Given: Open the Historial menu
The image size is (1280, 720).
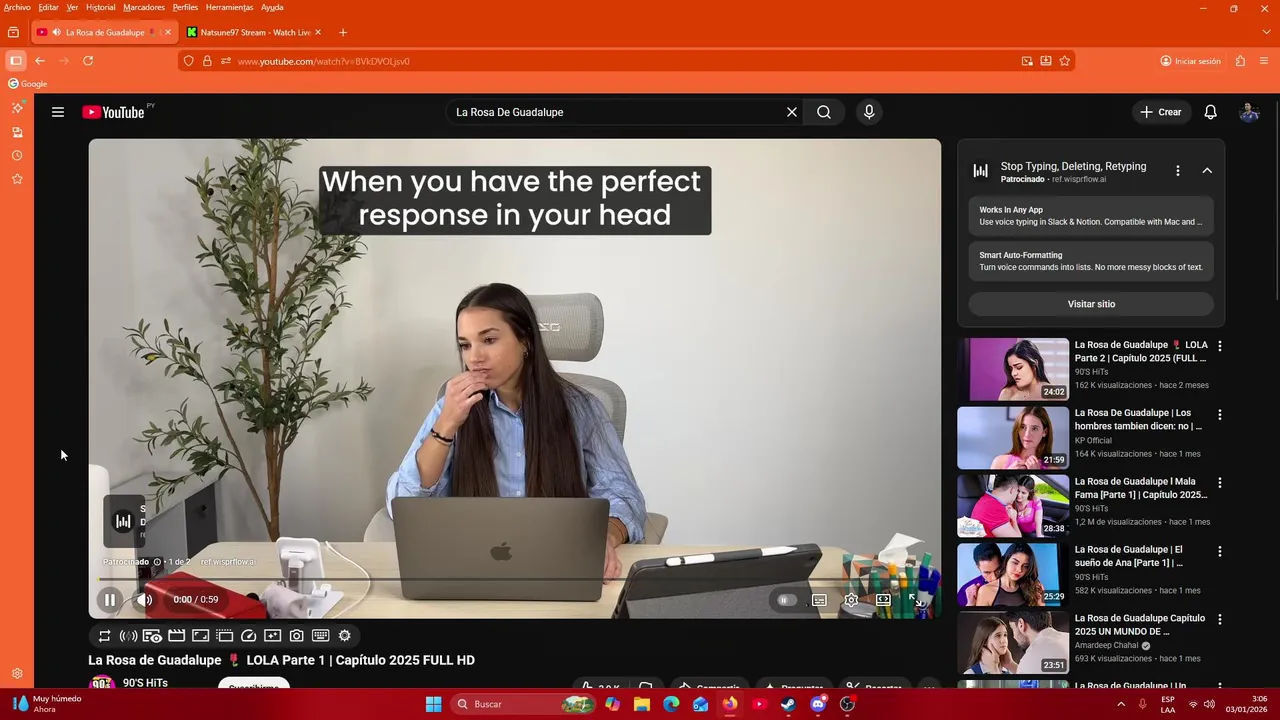Looking at the screenshot, I should click(x=100, y=7).
